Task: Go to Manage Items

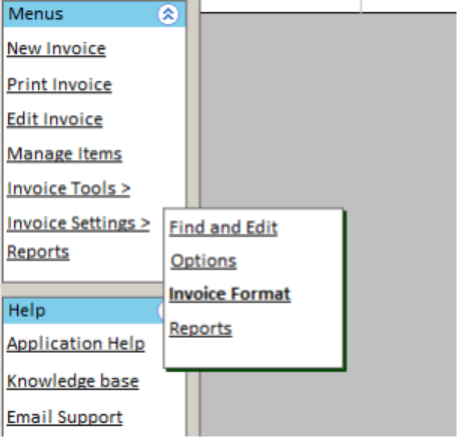Action: point(64,154)
